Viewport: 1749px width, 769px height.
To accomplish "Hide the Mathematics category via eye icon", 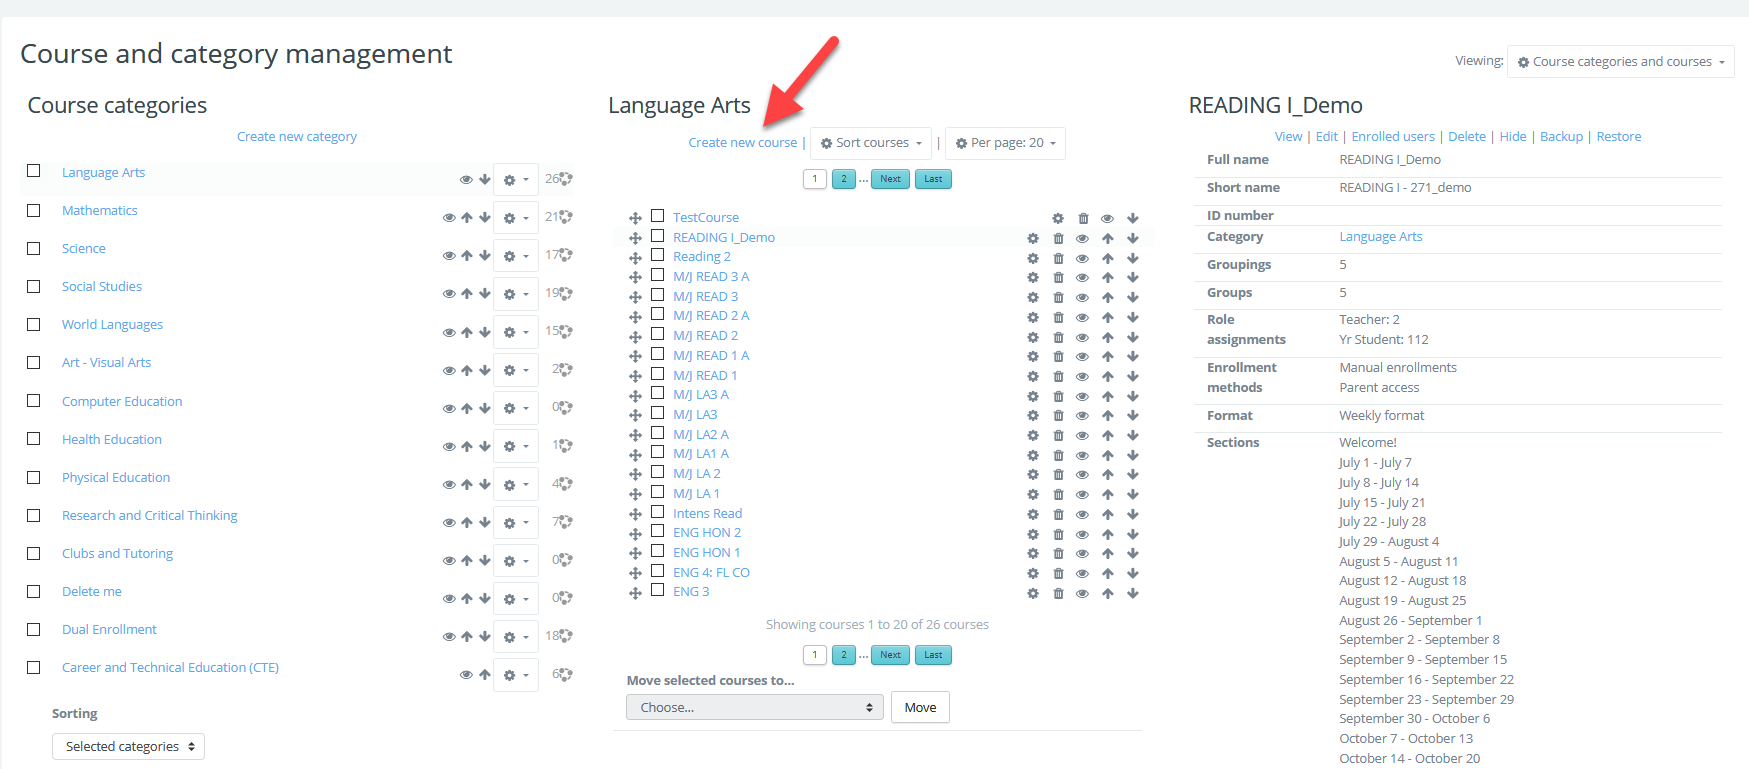I will (449, 217).
